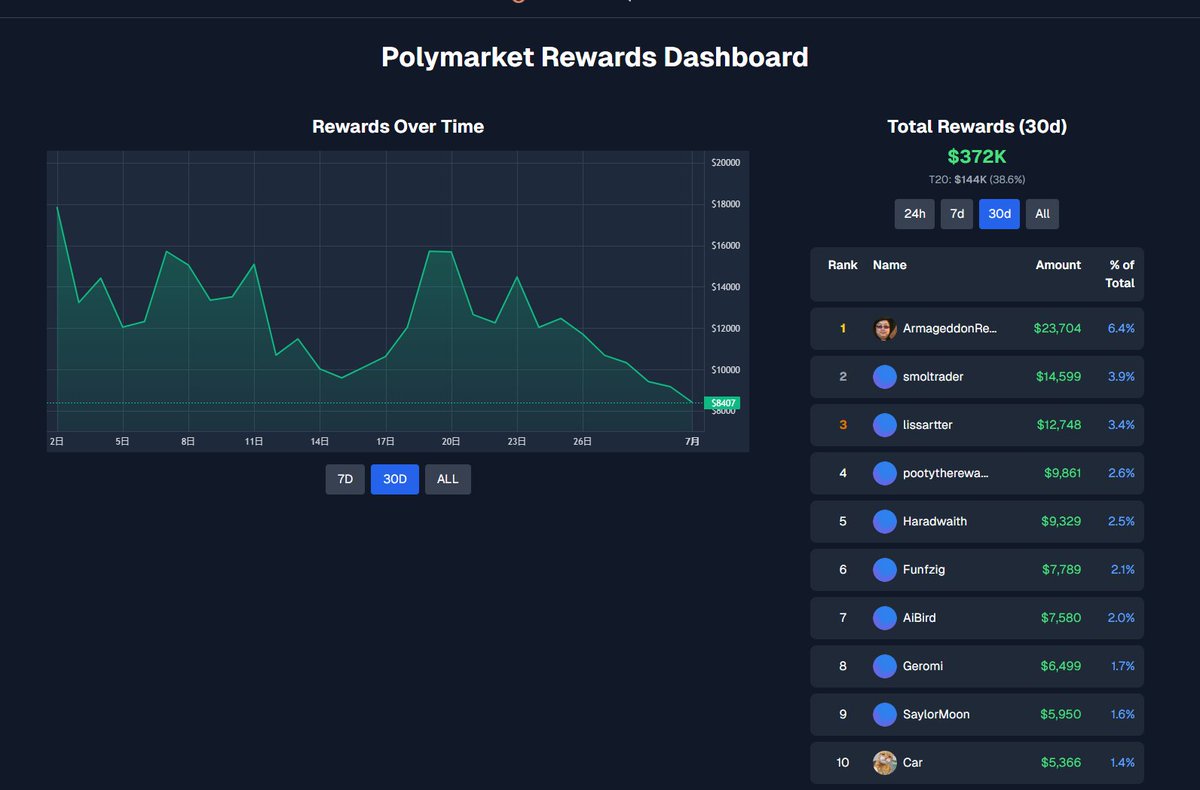1200x790 pixels.
Task: Click the $8407 current value label
Action: click(722, 404)
